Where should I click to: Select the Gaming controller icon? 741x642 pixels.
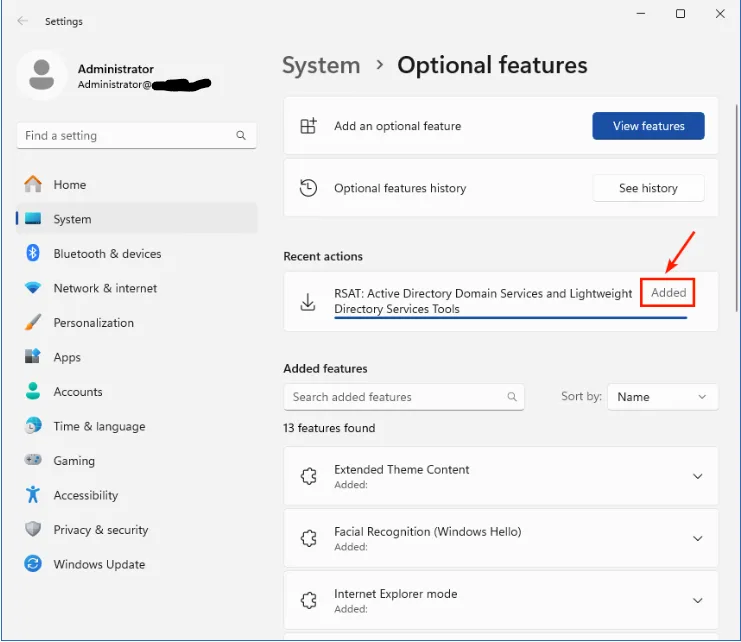33,461
